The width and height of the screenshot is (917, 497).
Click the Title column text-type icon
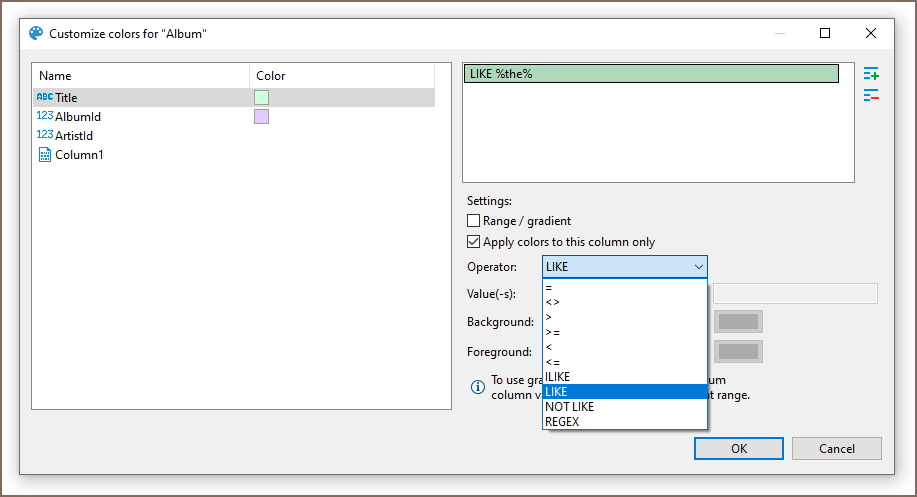point(44,98)
